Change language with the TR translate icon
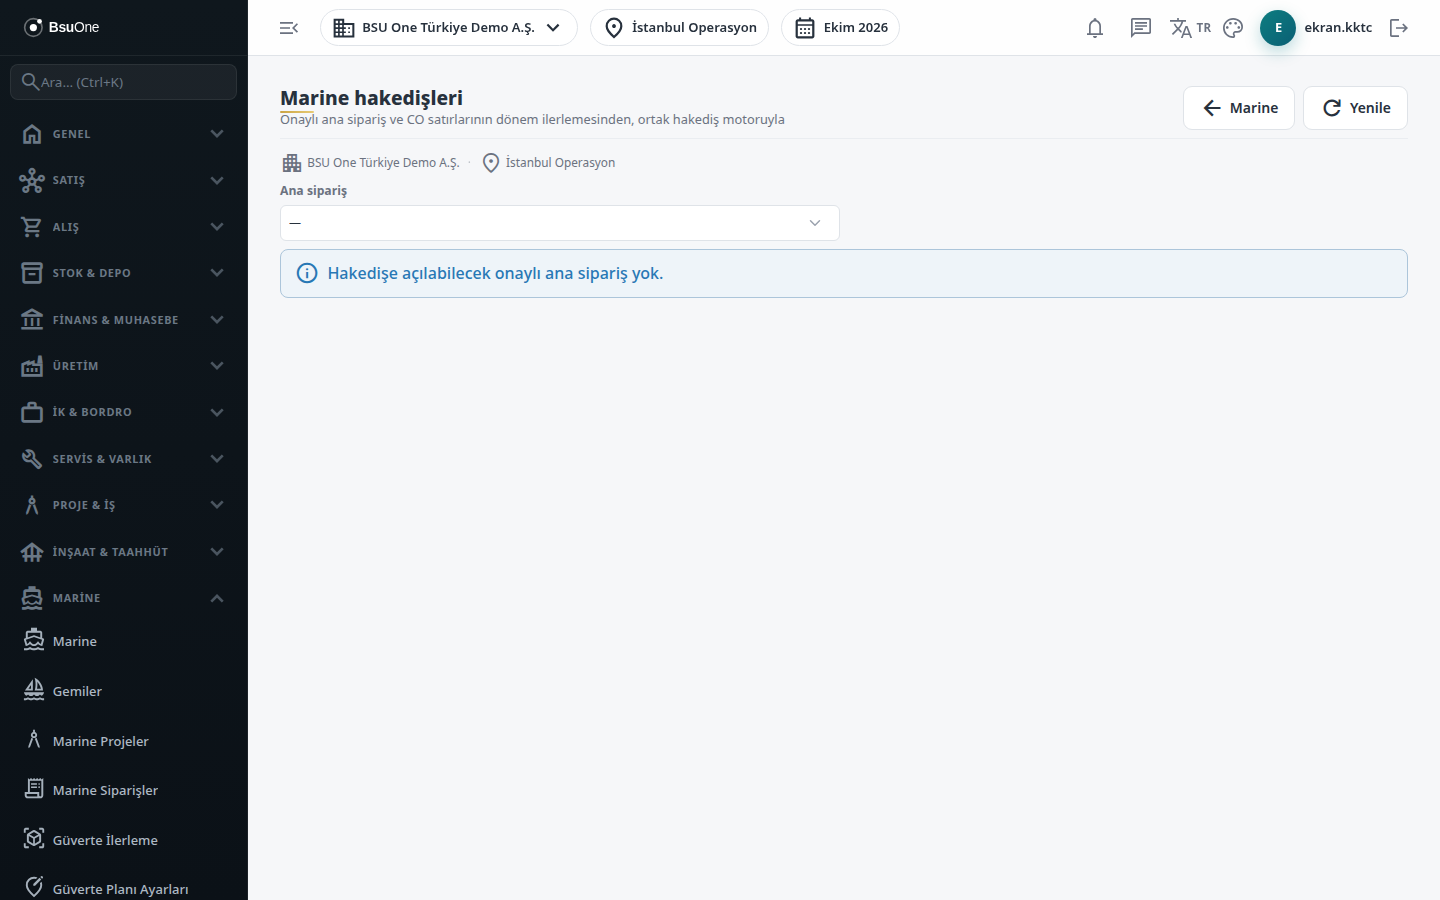Screen dimensions: 1440x900 (x=1190, y=28)
